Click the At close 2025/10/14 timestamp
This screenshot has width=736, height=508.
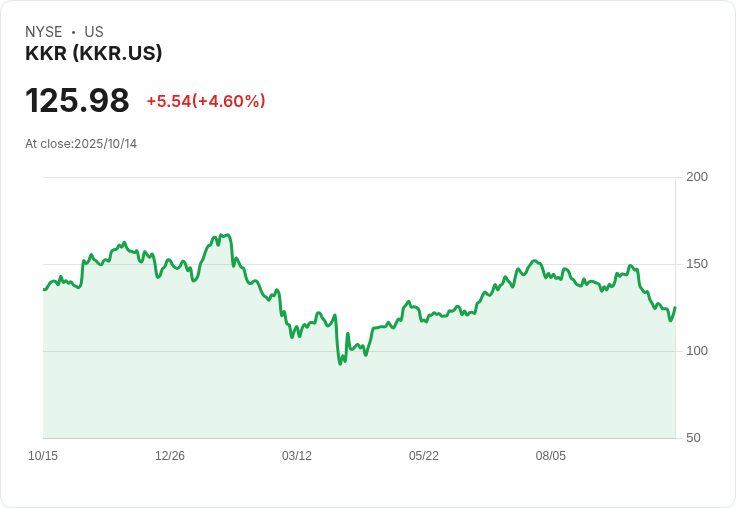81,144
